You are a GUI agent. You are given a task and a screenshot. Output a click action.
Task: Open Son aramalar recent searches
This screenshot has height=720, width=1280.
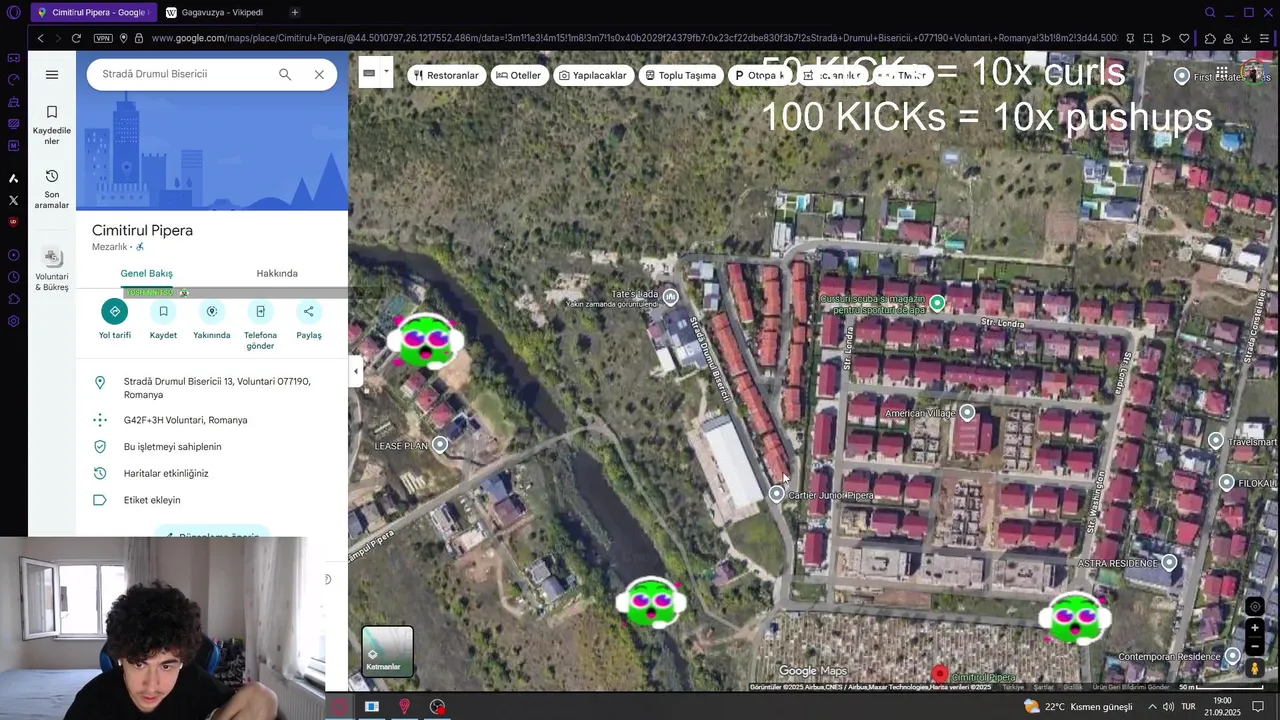[52, 189]
